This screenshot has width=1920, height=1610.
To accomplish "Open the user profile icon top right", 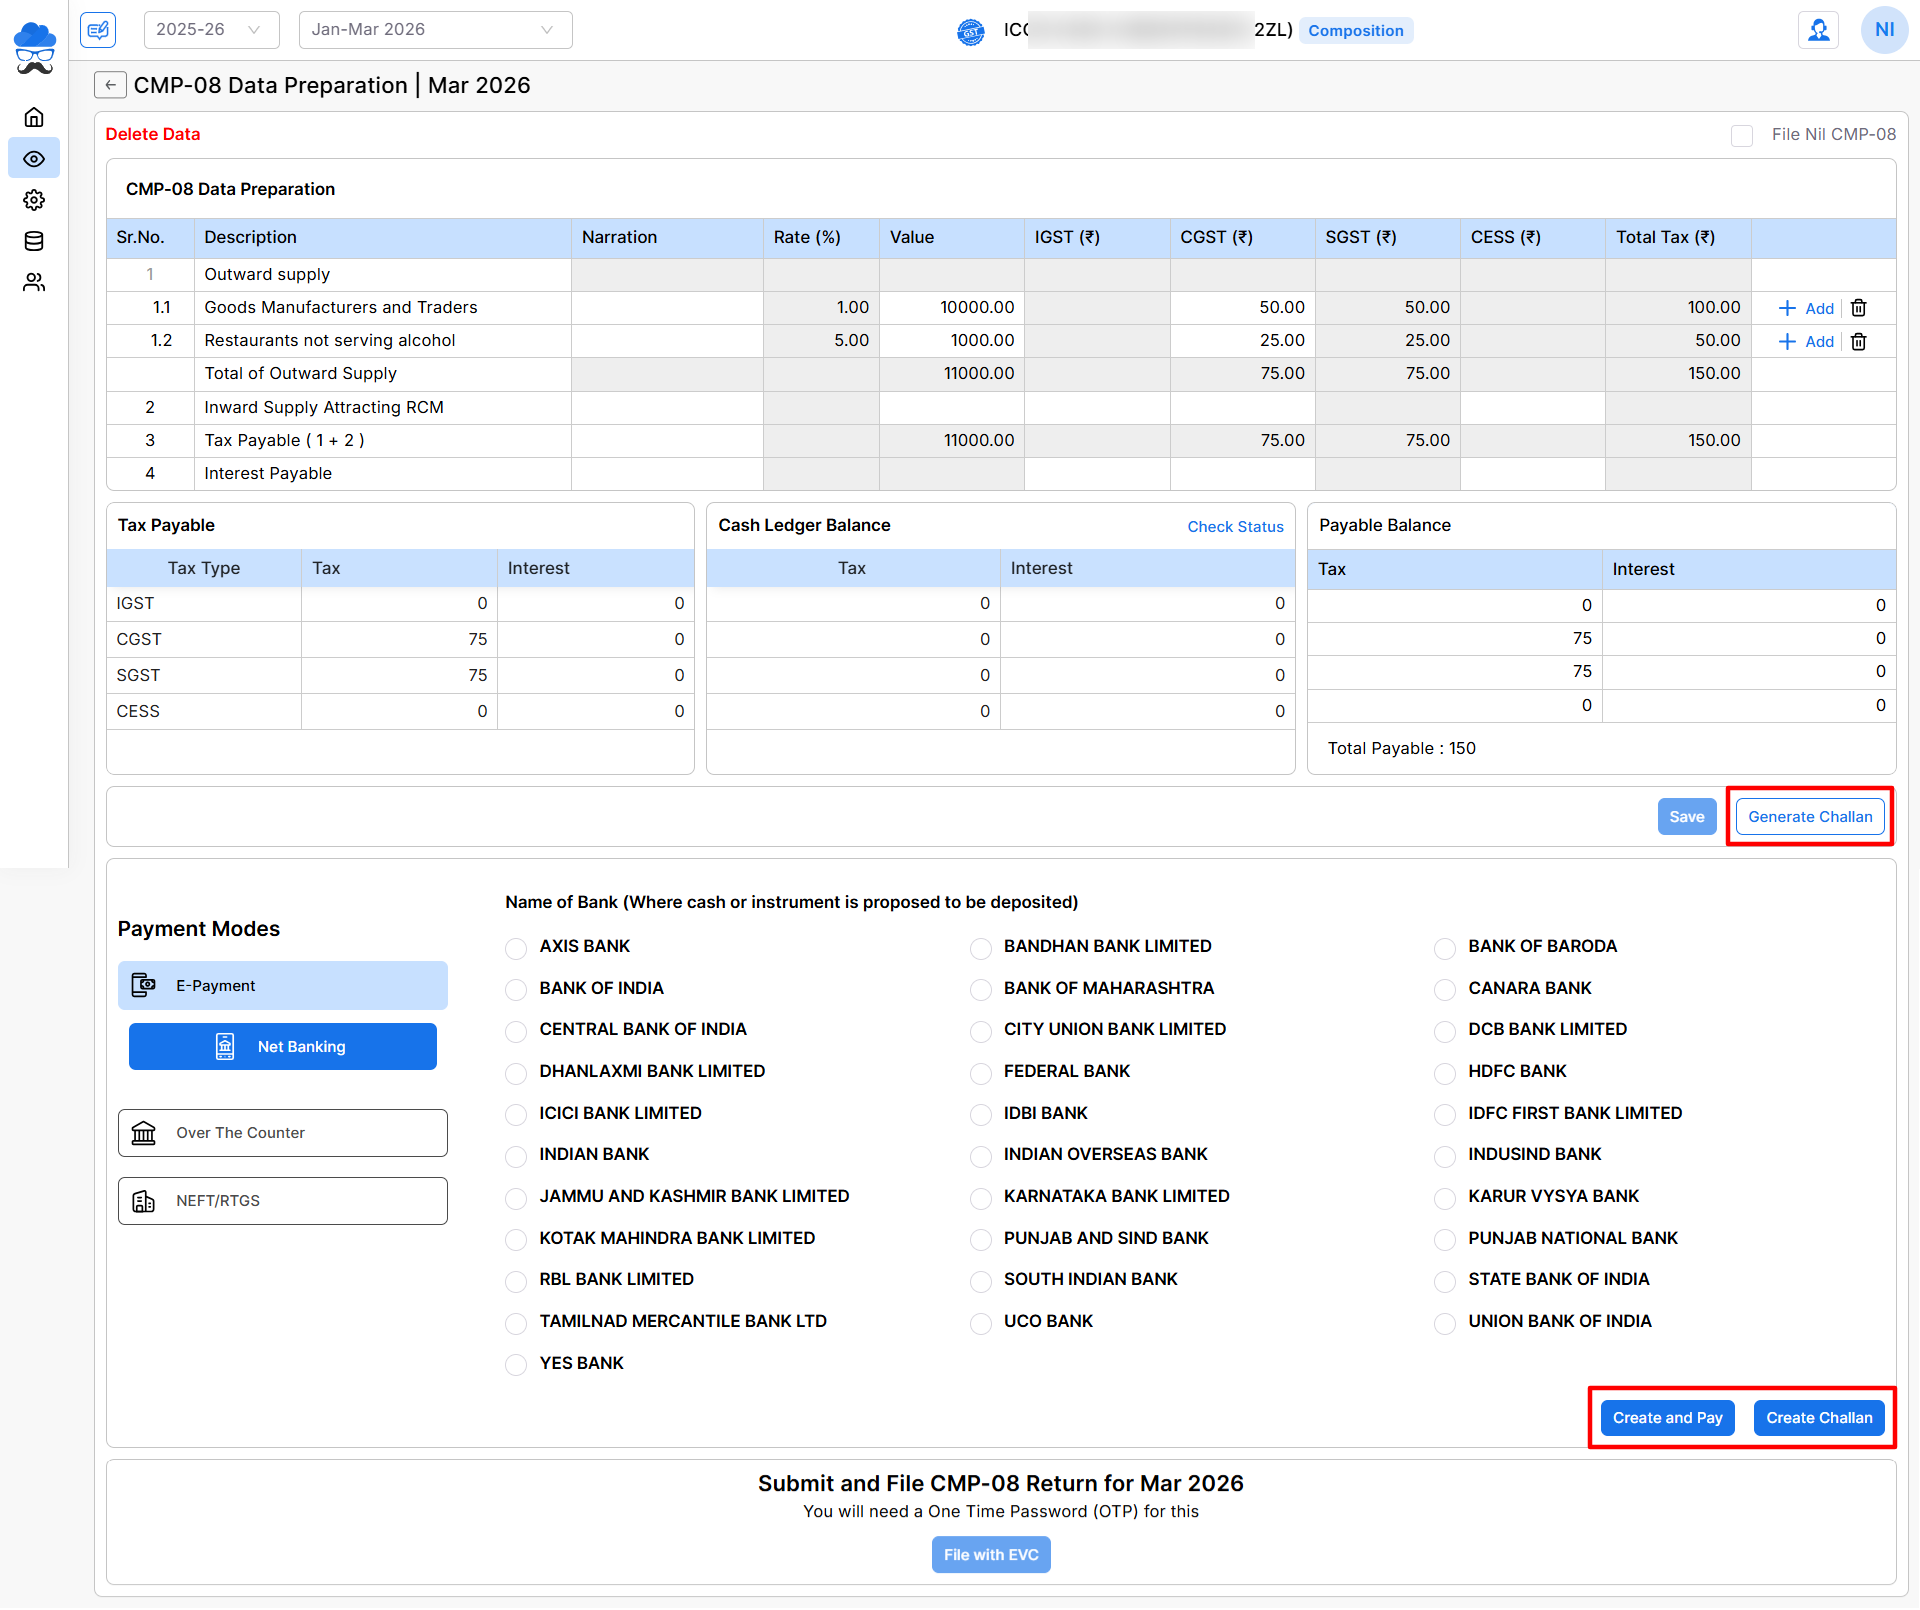I will [x=1818, y=29].
